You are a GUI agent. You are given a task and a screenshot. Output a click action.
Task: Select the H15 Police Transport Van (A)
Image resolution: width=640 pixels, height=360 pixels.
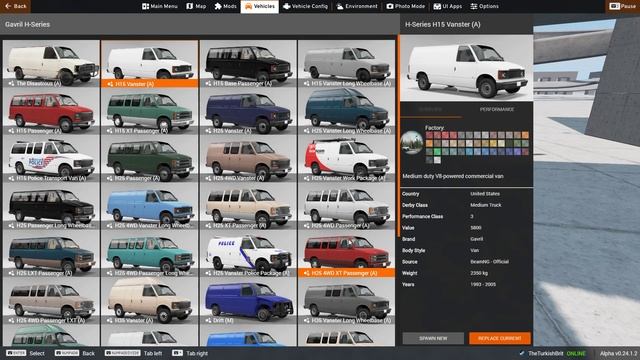51,158
